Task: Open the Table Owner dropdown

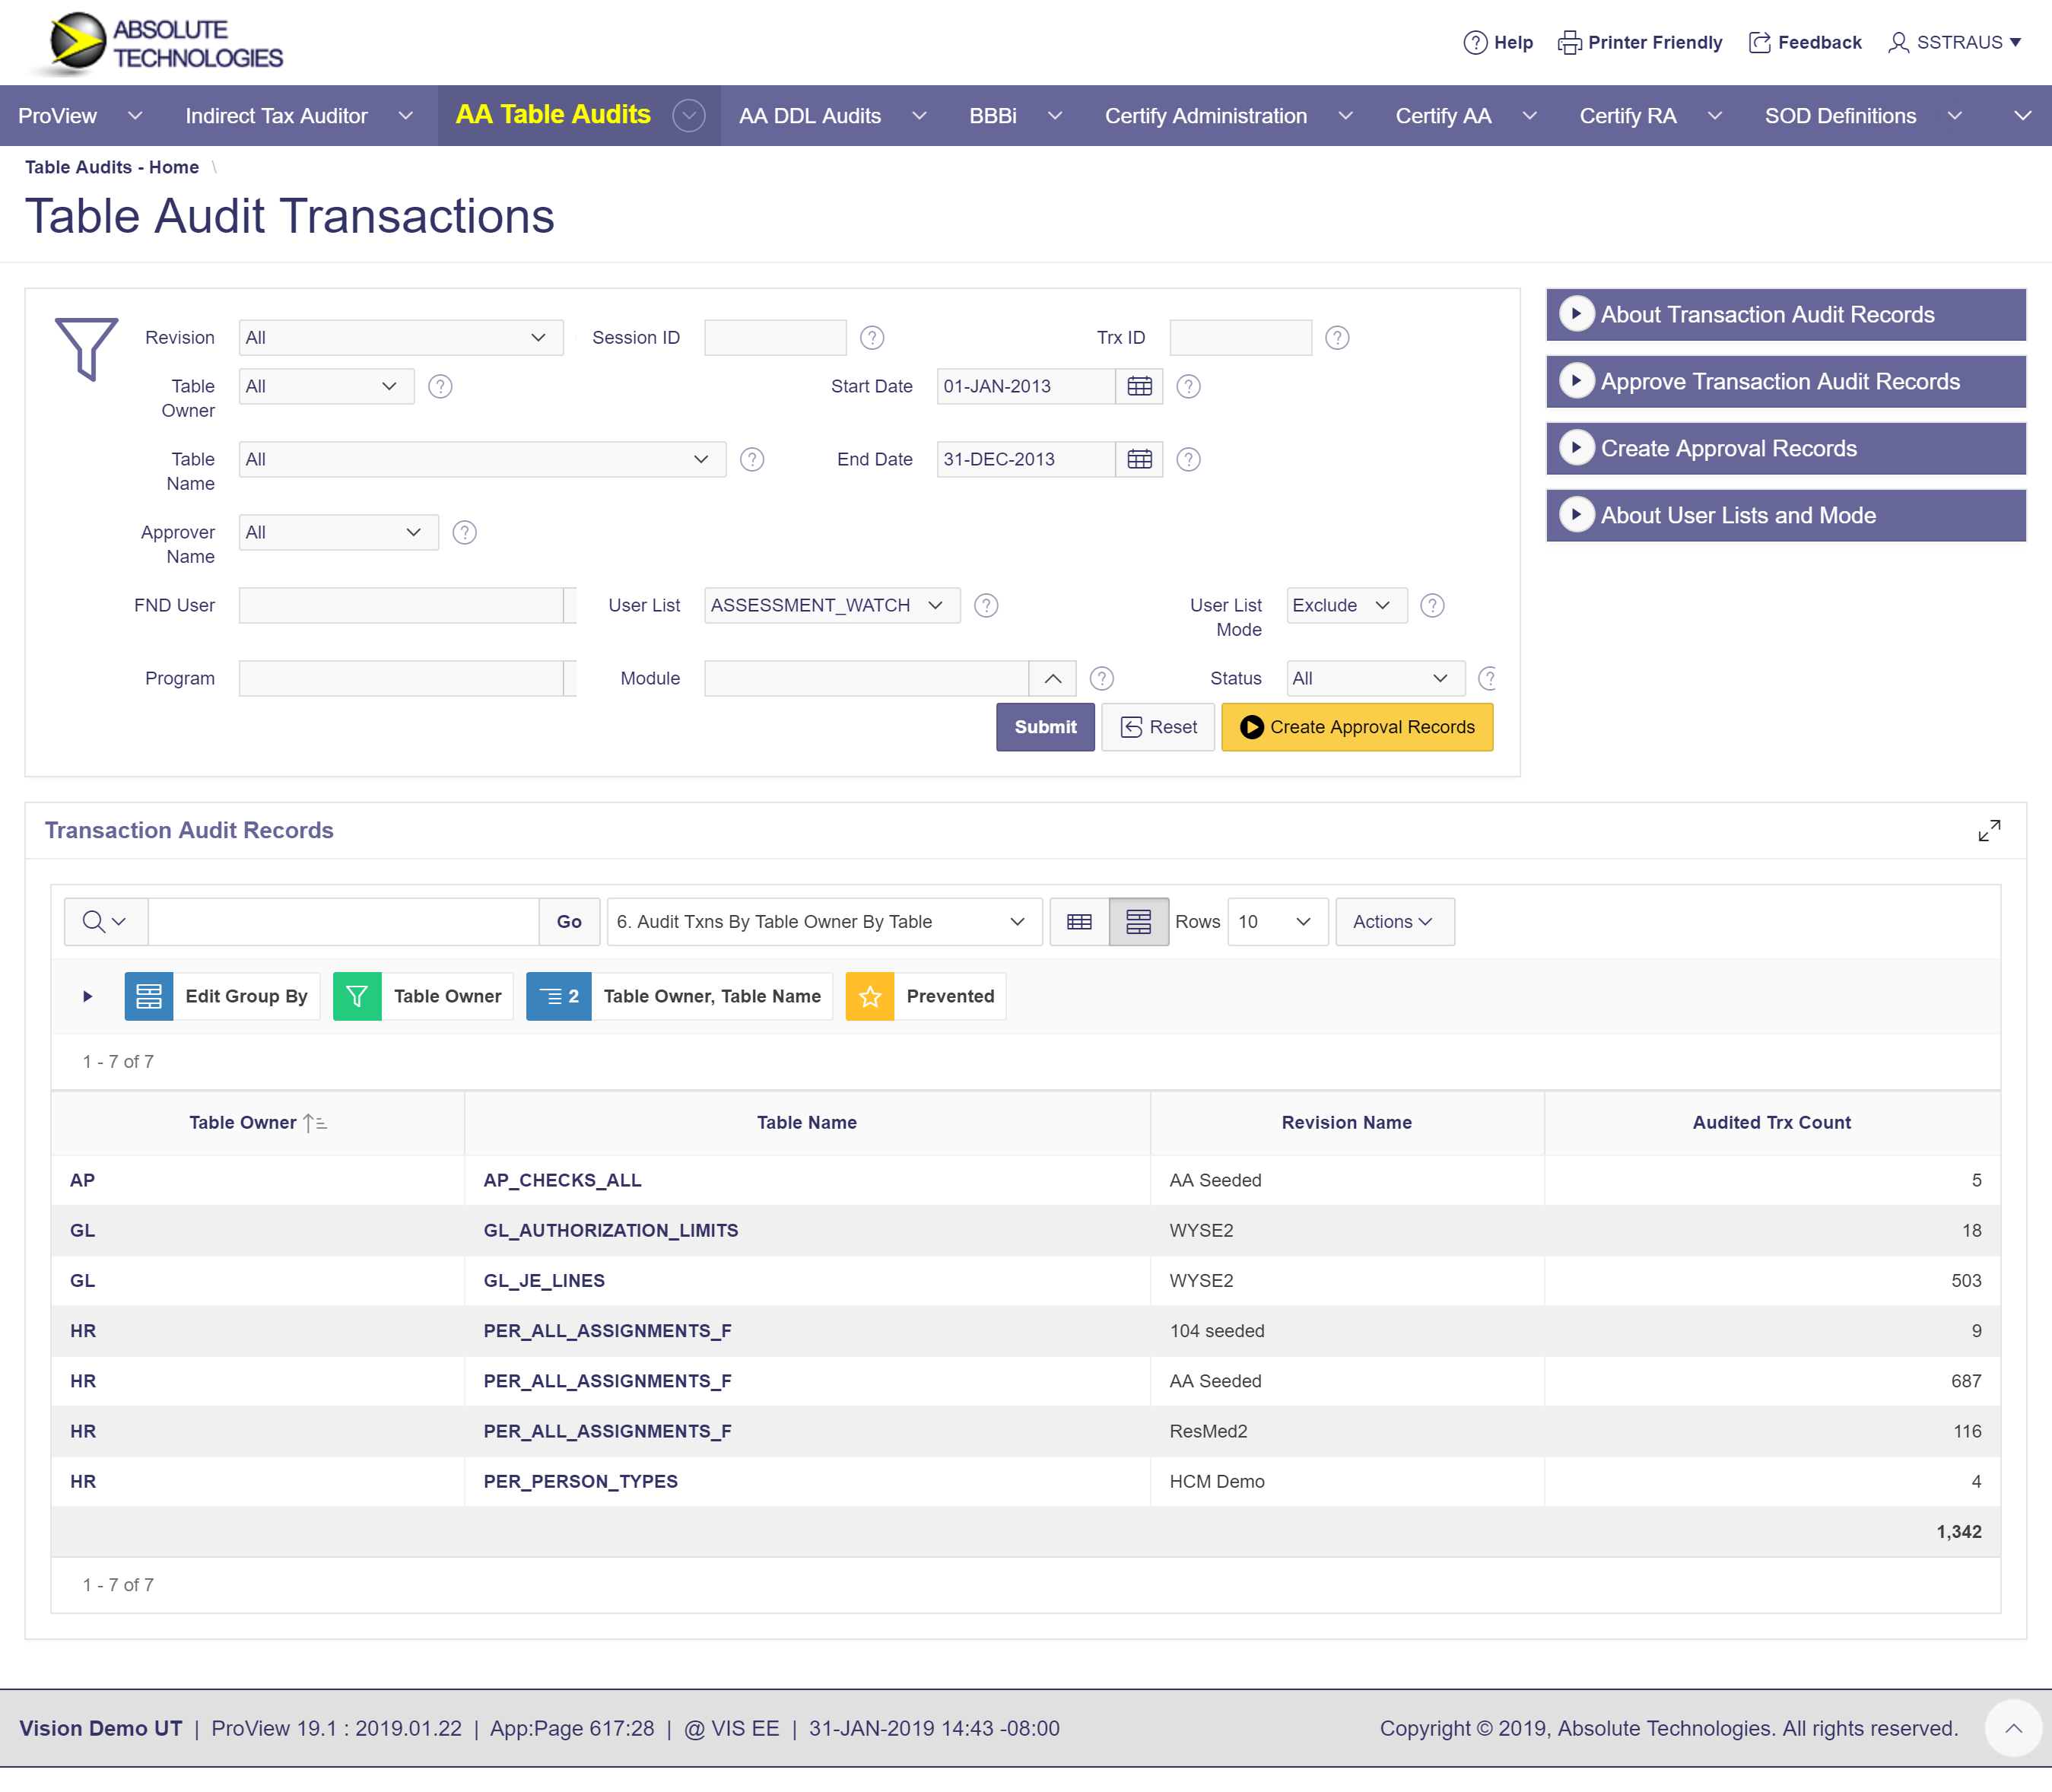Action: click(326, 386)
